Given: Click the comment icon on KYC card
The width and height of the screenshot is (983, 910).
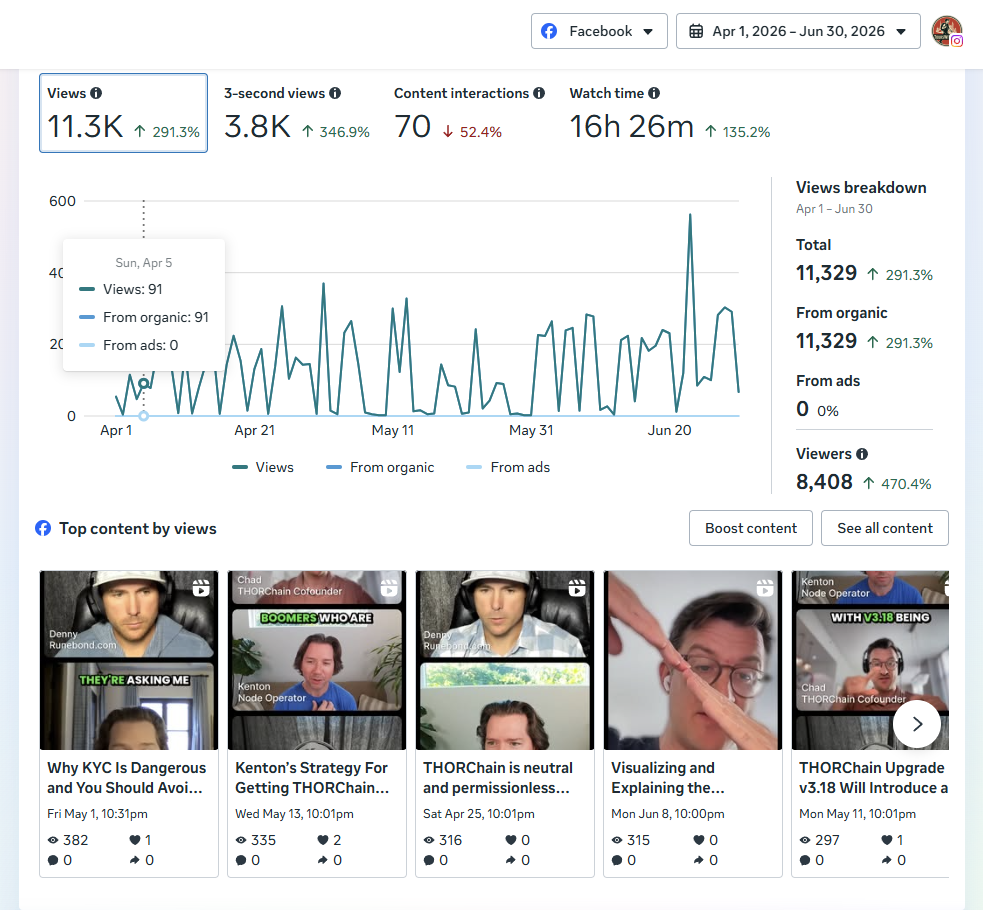Looking at the screenshot, I should click(53, 860).
